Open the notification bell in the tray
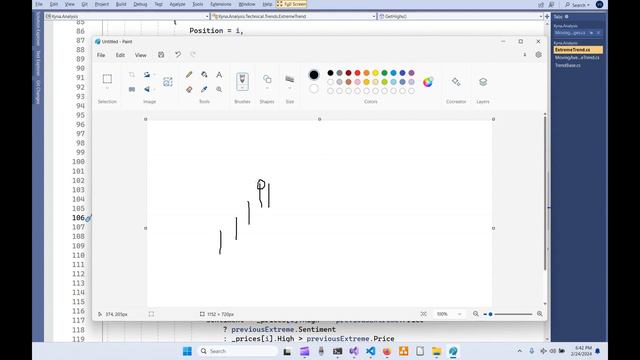Screen dimensions: 640x360 pos(598,351)
